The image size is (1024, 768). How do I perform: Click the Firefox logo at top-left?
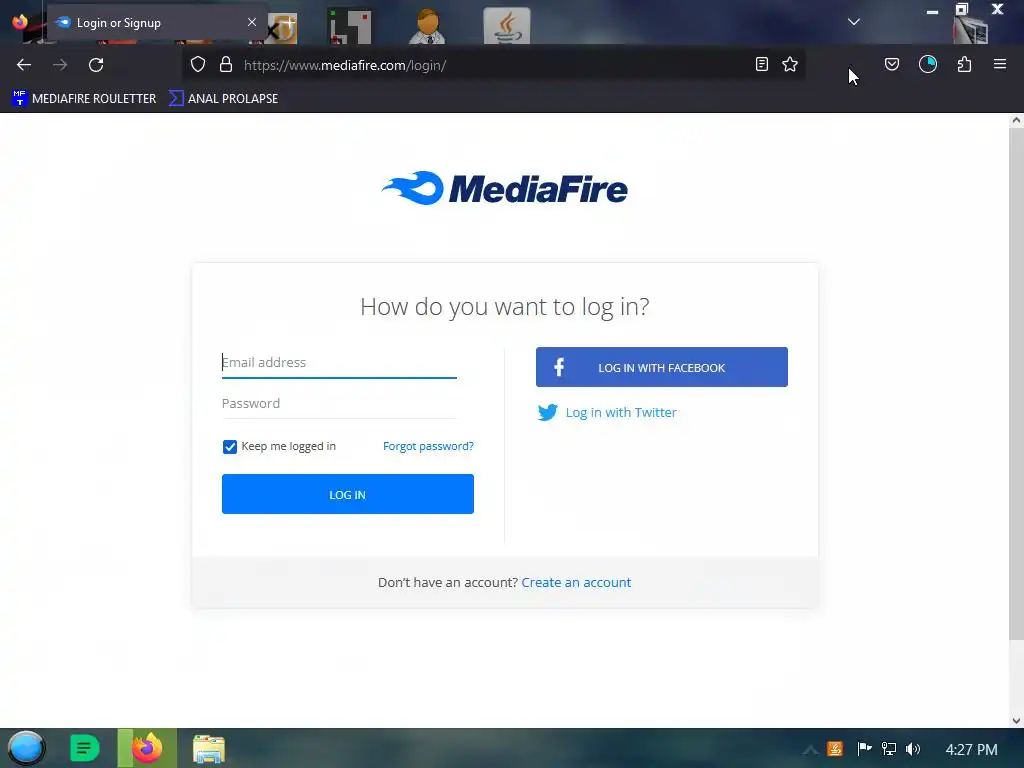(20, 22)
